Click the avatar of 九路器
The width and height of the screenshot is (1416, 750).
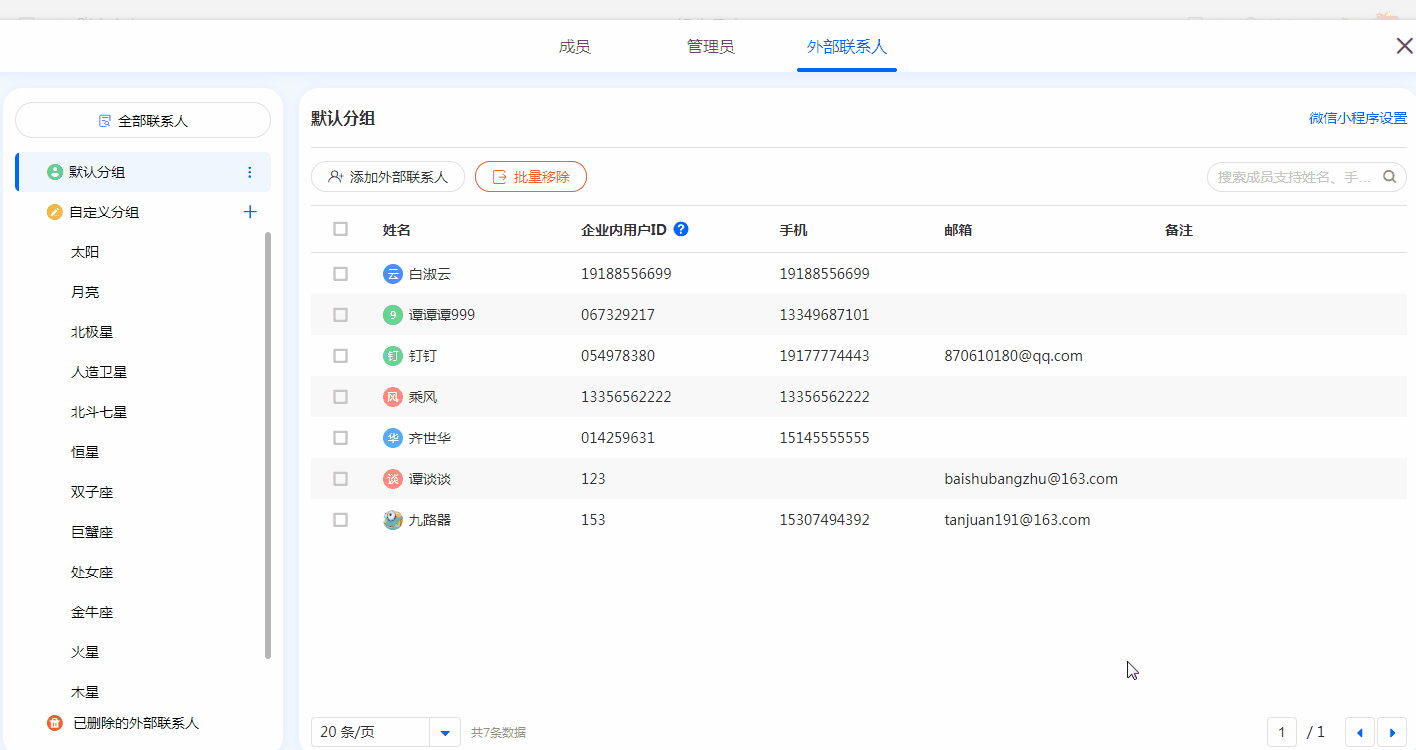click(x=393, y=520)
